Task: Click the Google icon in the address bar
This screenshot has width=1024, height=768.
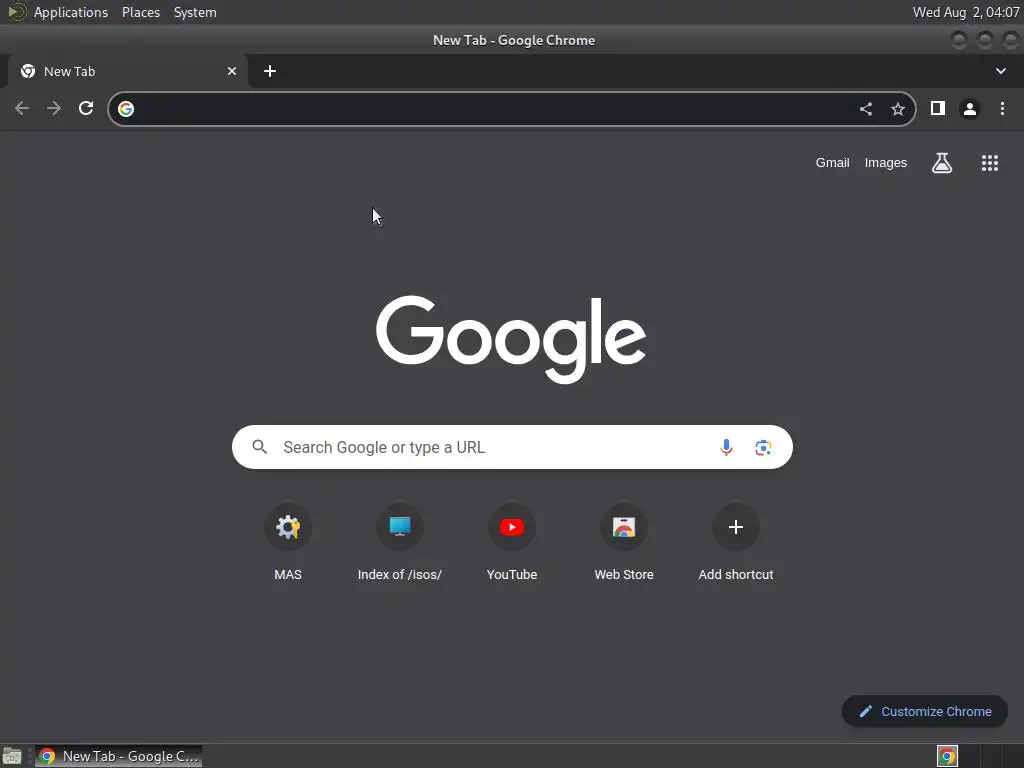Action: point(126,109)
